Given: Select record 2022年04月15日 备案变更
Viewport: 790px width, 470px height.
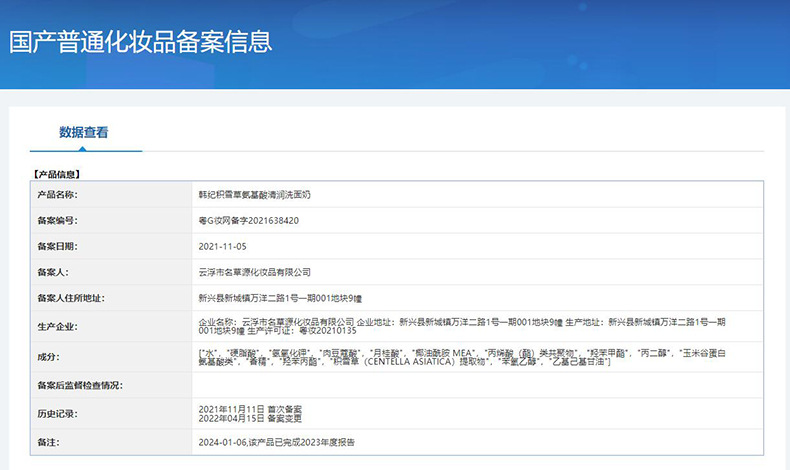Looking at the screenshot, I should [x=250, y=418].
